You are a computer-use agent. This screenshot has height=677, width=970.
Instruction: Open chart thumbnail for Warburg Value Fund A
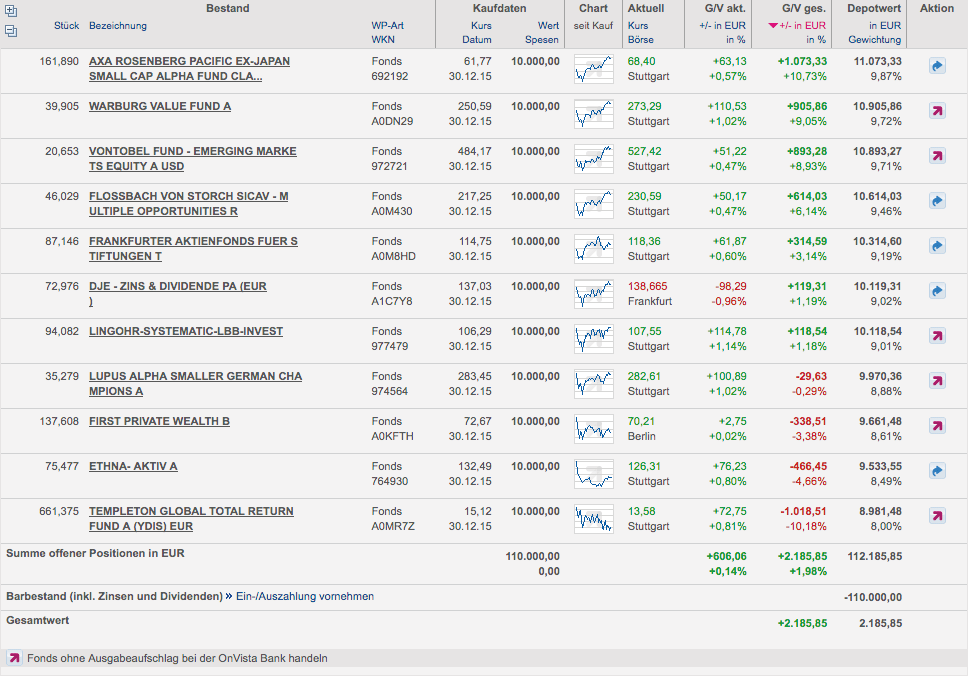pyautogui.click(x=594, y=114)
